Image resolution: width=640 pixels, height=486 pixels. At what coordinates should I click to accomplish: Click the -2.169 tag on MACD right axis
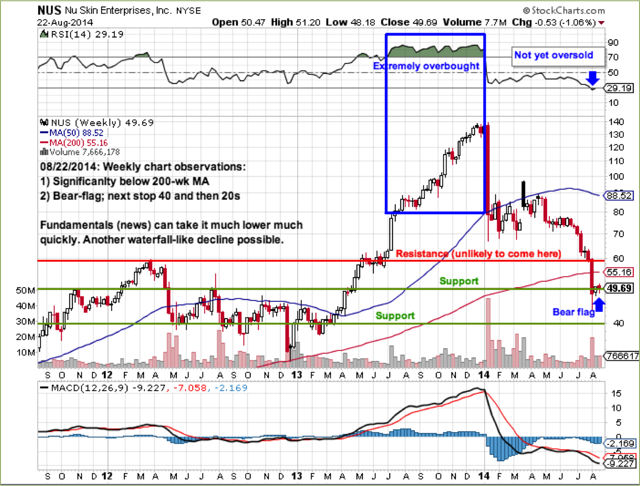click(x=620, y=444)
